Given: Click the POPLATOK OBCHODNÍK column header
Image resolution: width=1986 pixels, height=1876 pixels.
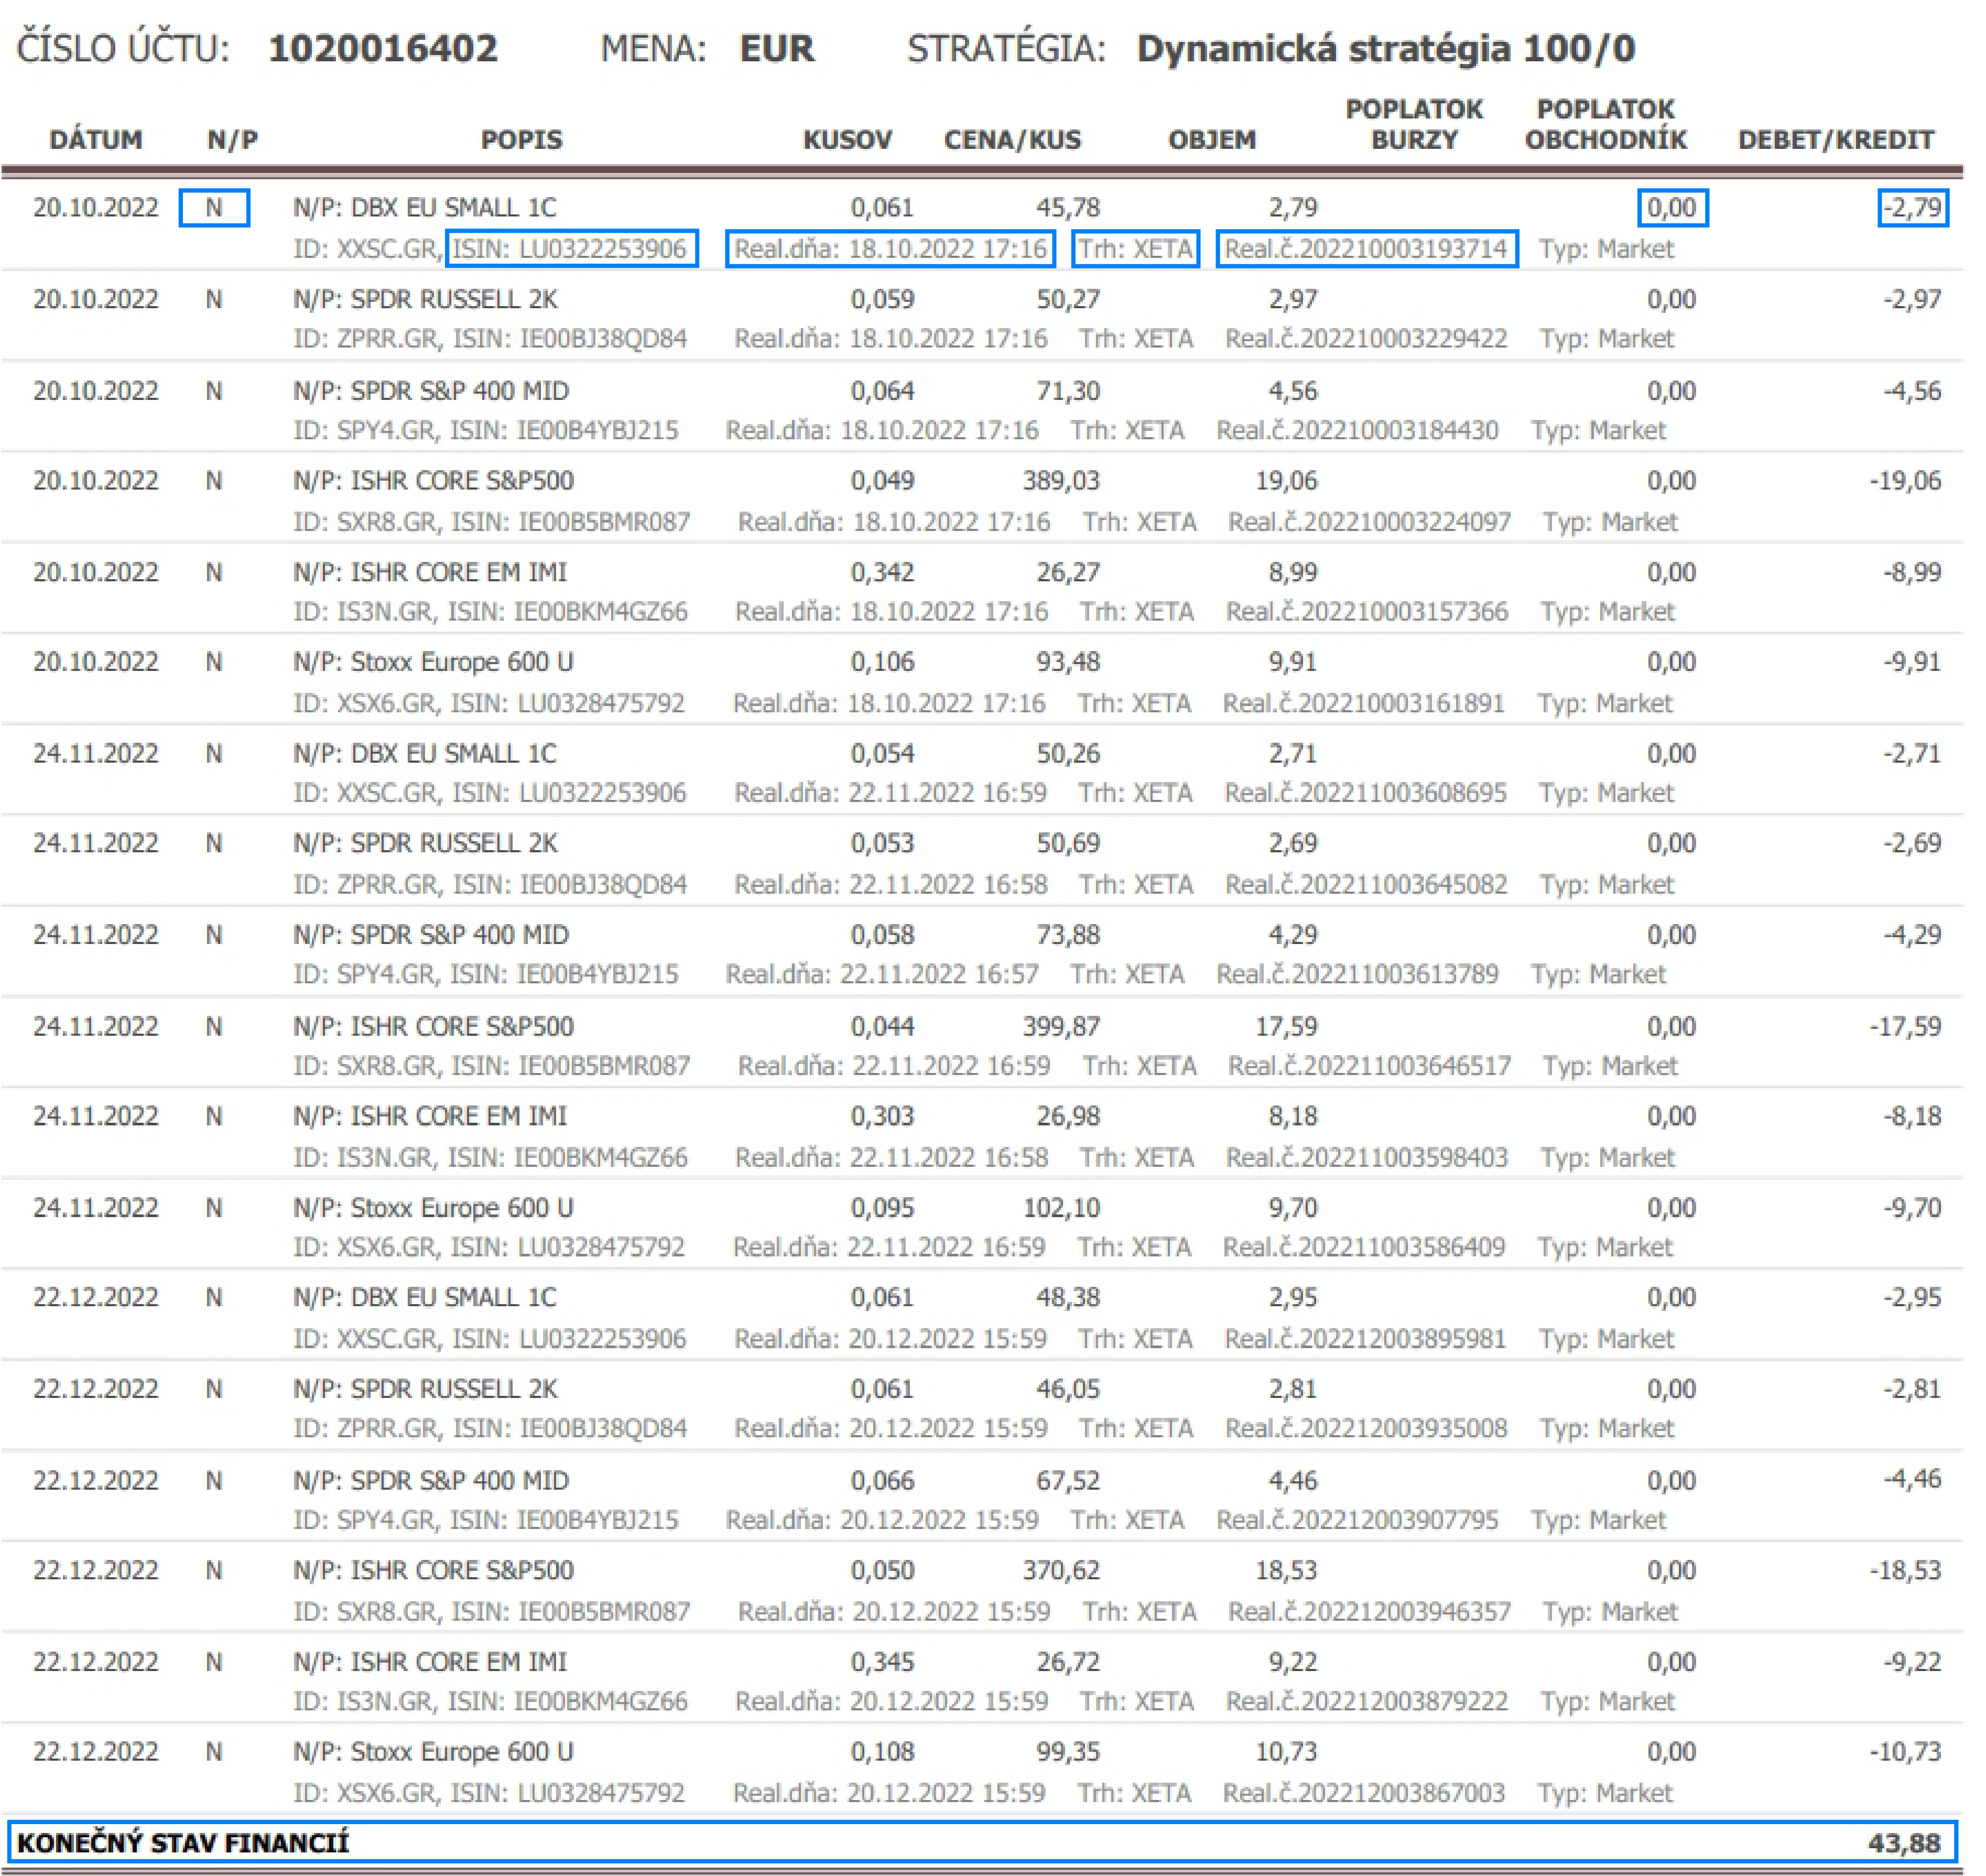Looking at the screenshot, I should pos(1605,125).
